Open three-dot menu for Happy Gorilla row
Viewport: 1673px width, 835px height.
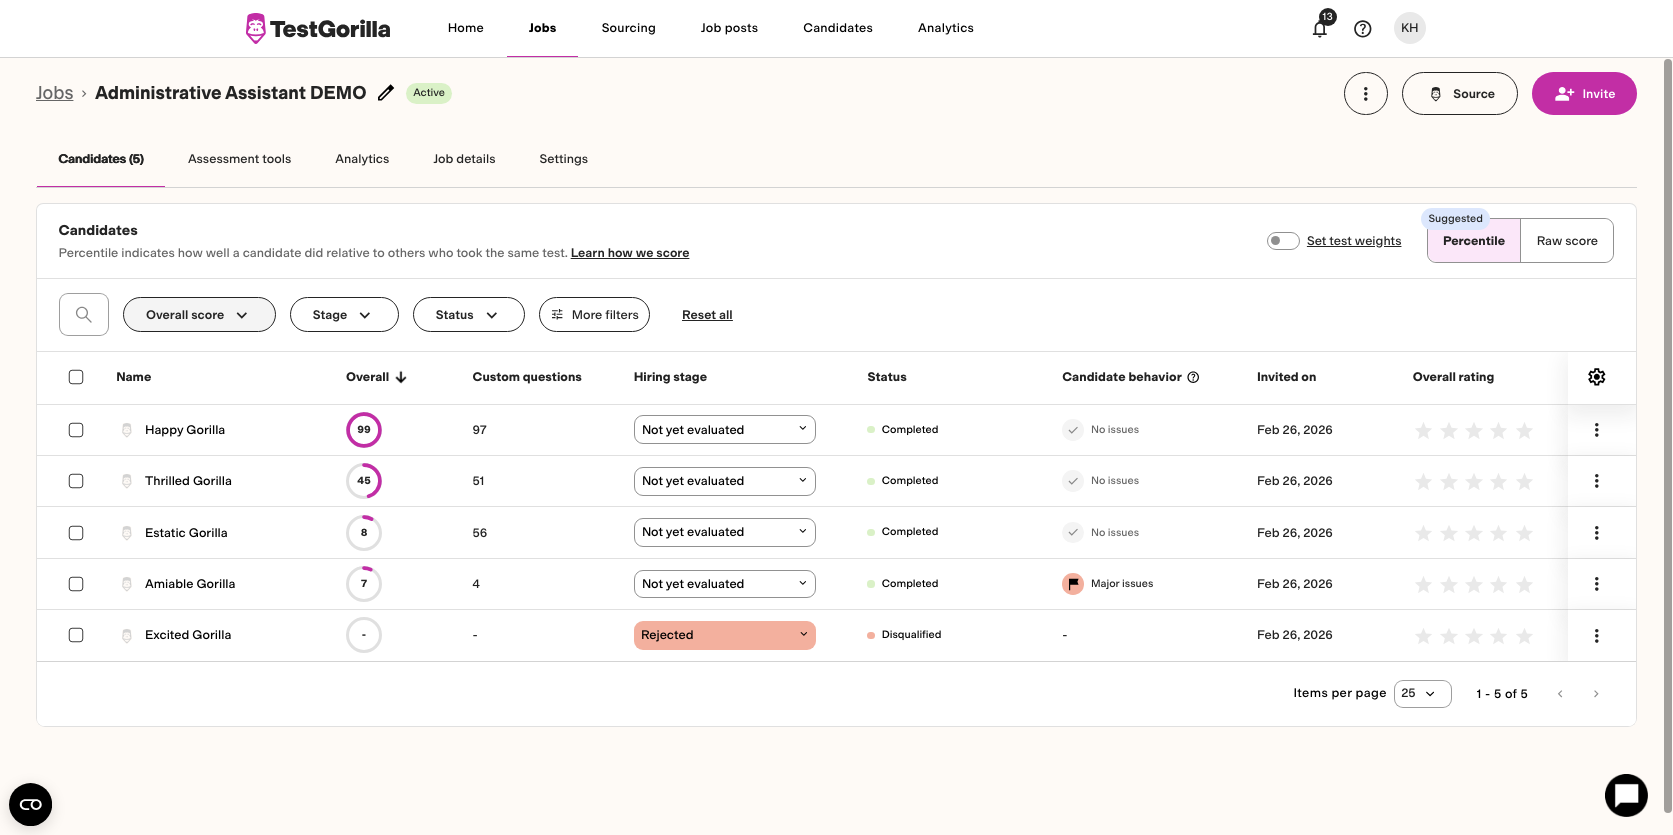point(1596,430)
